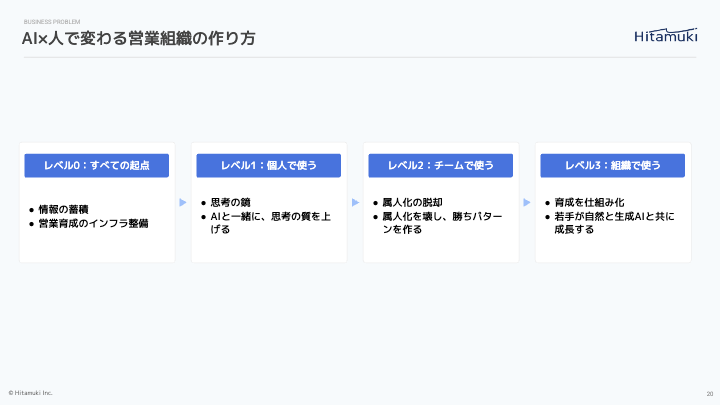Click the 思考の鏡 bullet text

coord(230,202)
